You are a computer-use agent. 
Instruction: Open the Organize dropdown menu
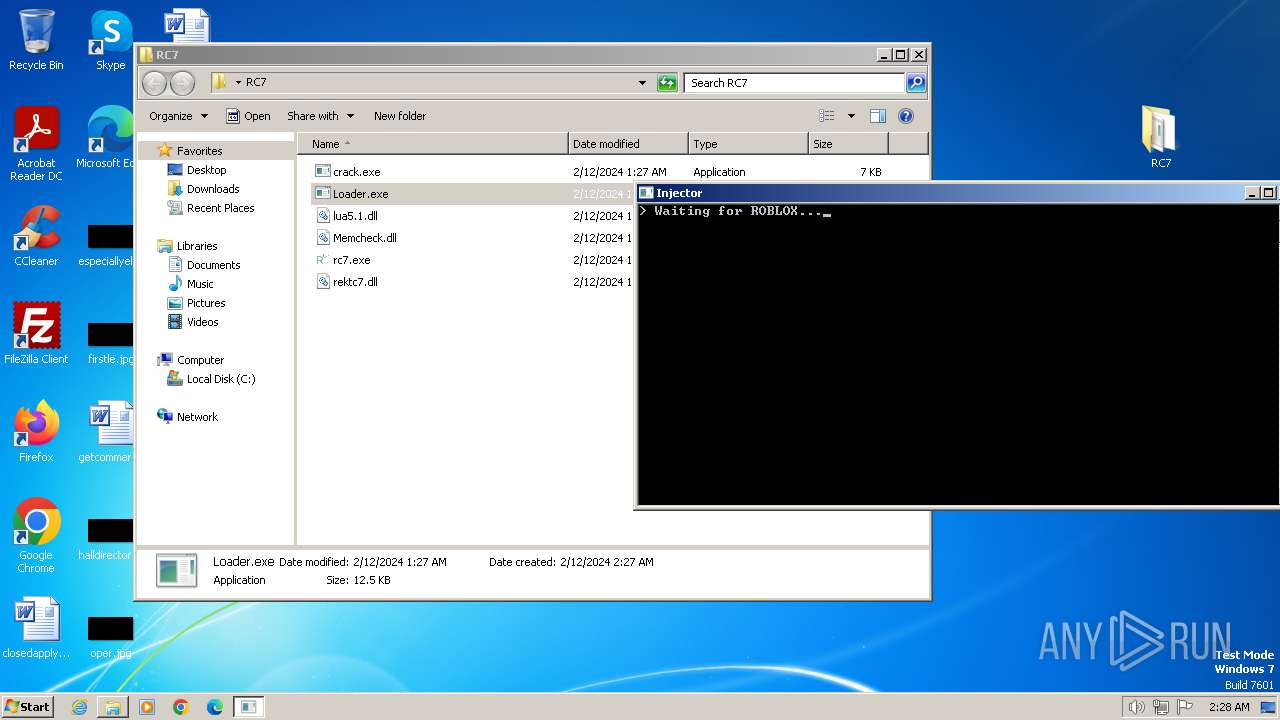point(178,116)
